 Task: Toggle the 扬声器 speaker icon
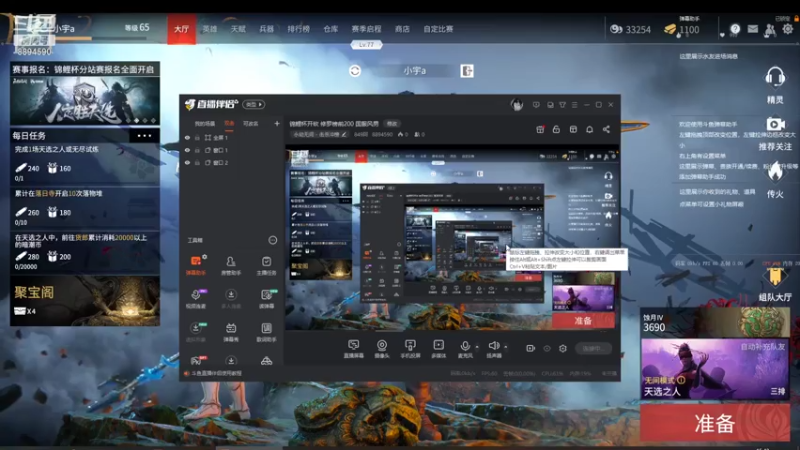pos(493,347)
